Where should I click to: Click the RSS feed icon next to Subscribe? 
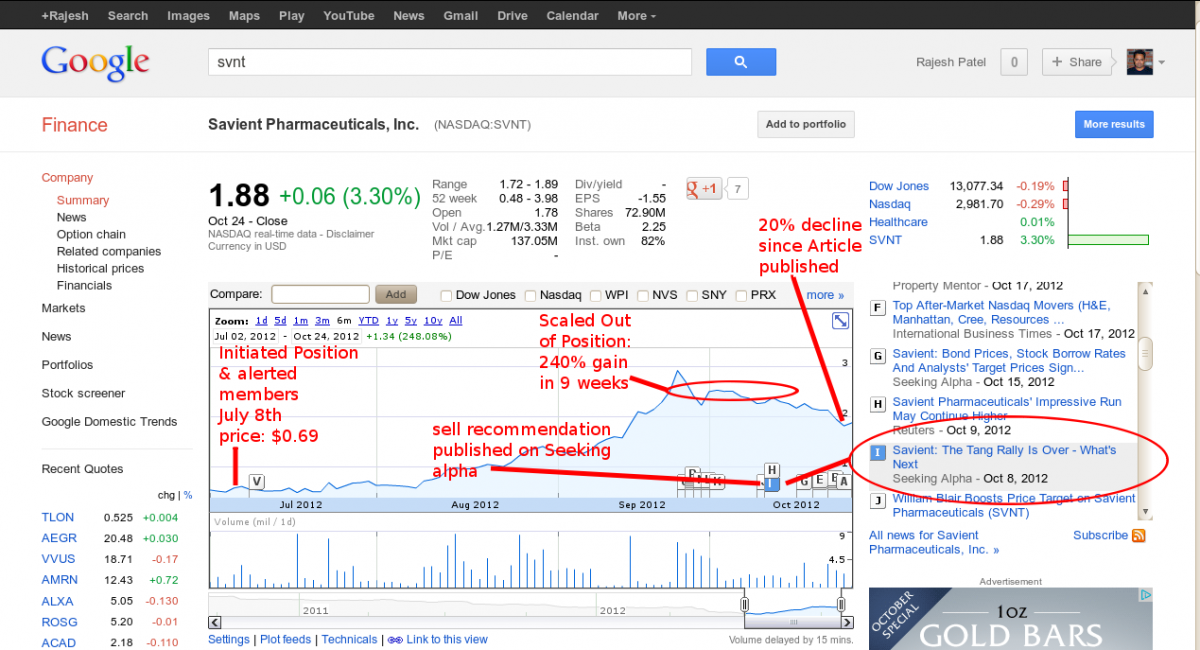(x=1138, y=536)
